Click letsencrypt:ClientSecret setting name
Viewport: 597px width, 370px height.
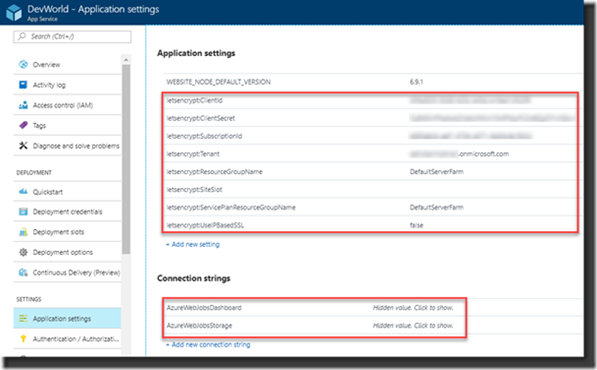(201, 118)
